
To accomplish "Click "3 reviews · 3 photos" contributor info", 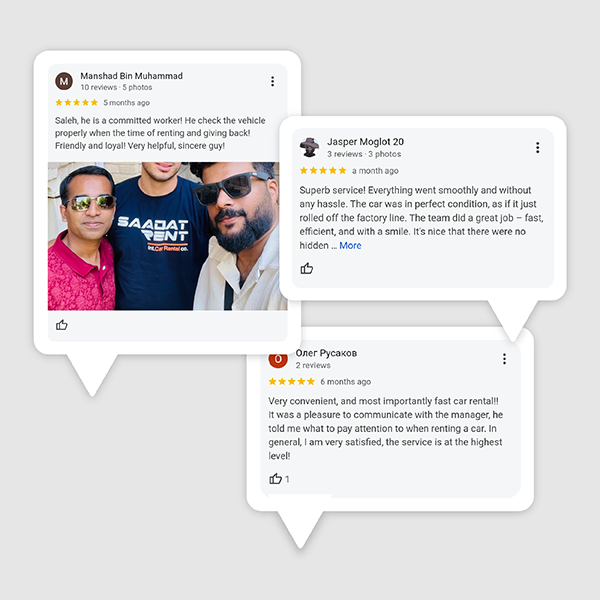I will click(x=364, y=154).
